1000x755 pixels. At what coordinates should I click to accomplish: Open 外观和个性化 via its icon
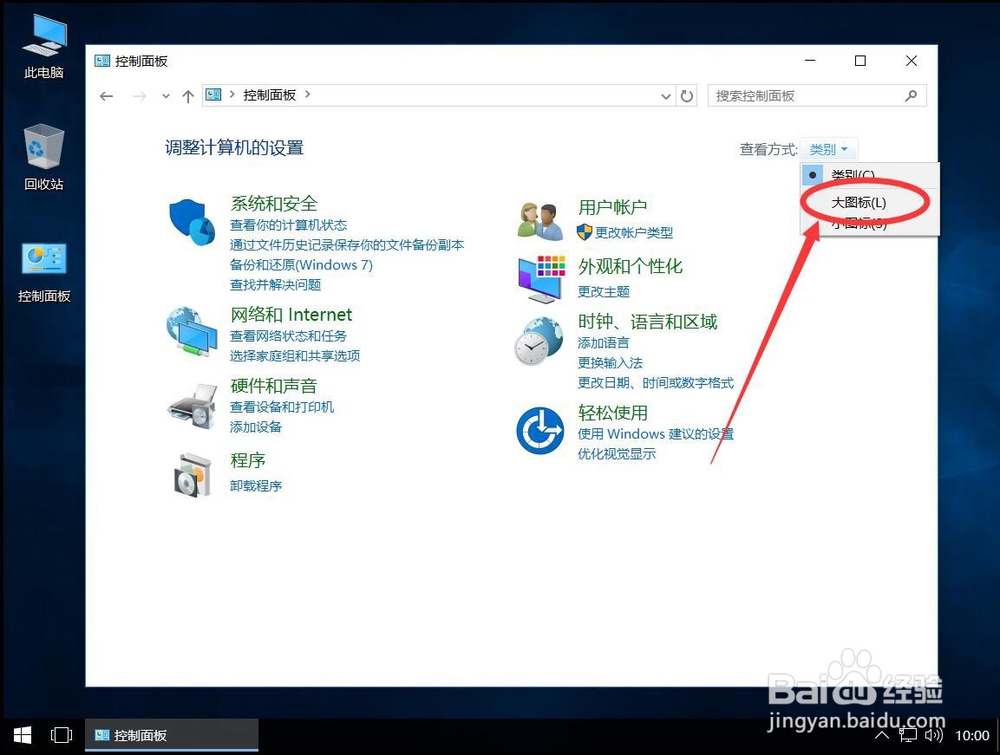[540, 280]
